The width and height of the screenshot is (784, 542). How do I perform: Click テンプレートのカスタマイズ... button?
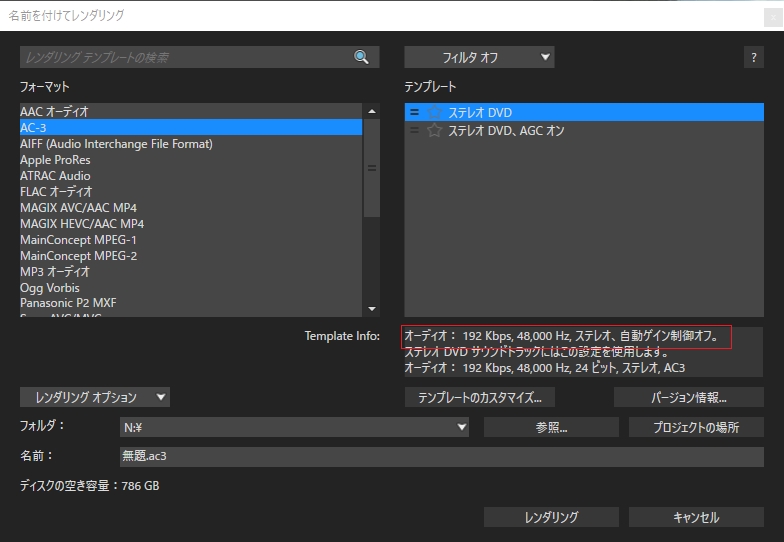(480, 397)
